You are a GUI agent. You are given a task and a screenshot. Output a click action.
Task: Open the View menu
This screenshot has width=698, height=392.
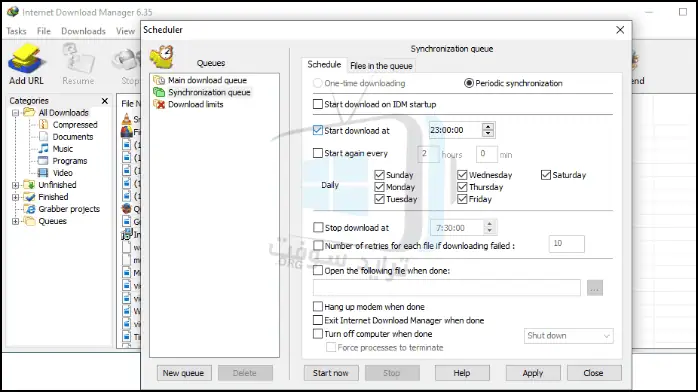[125, 31]
